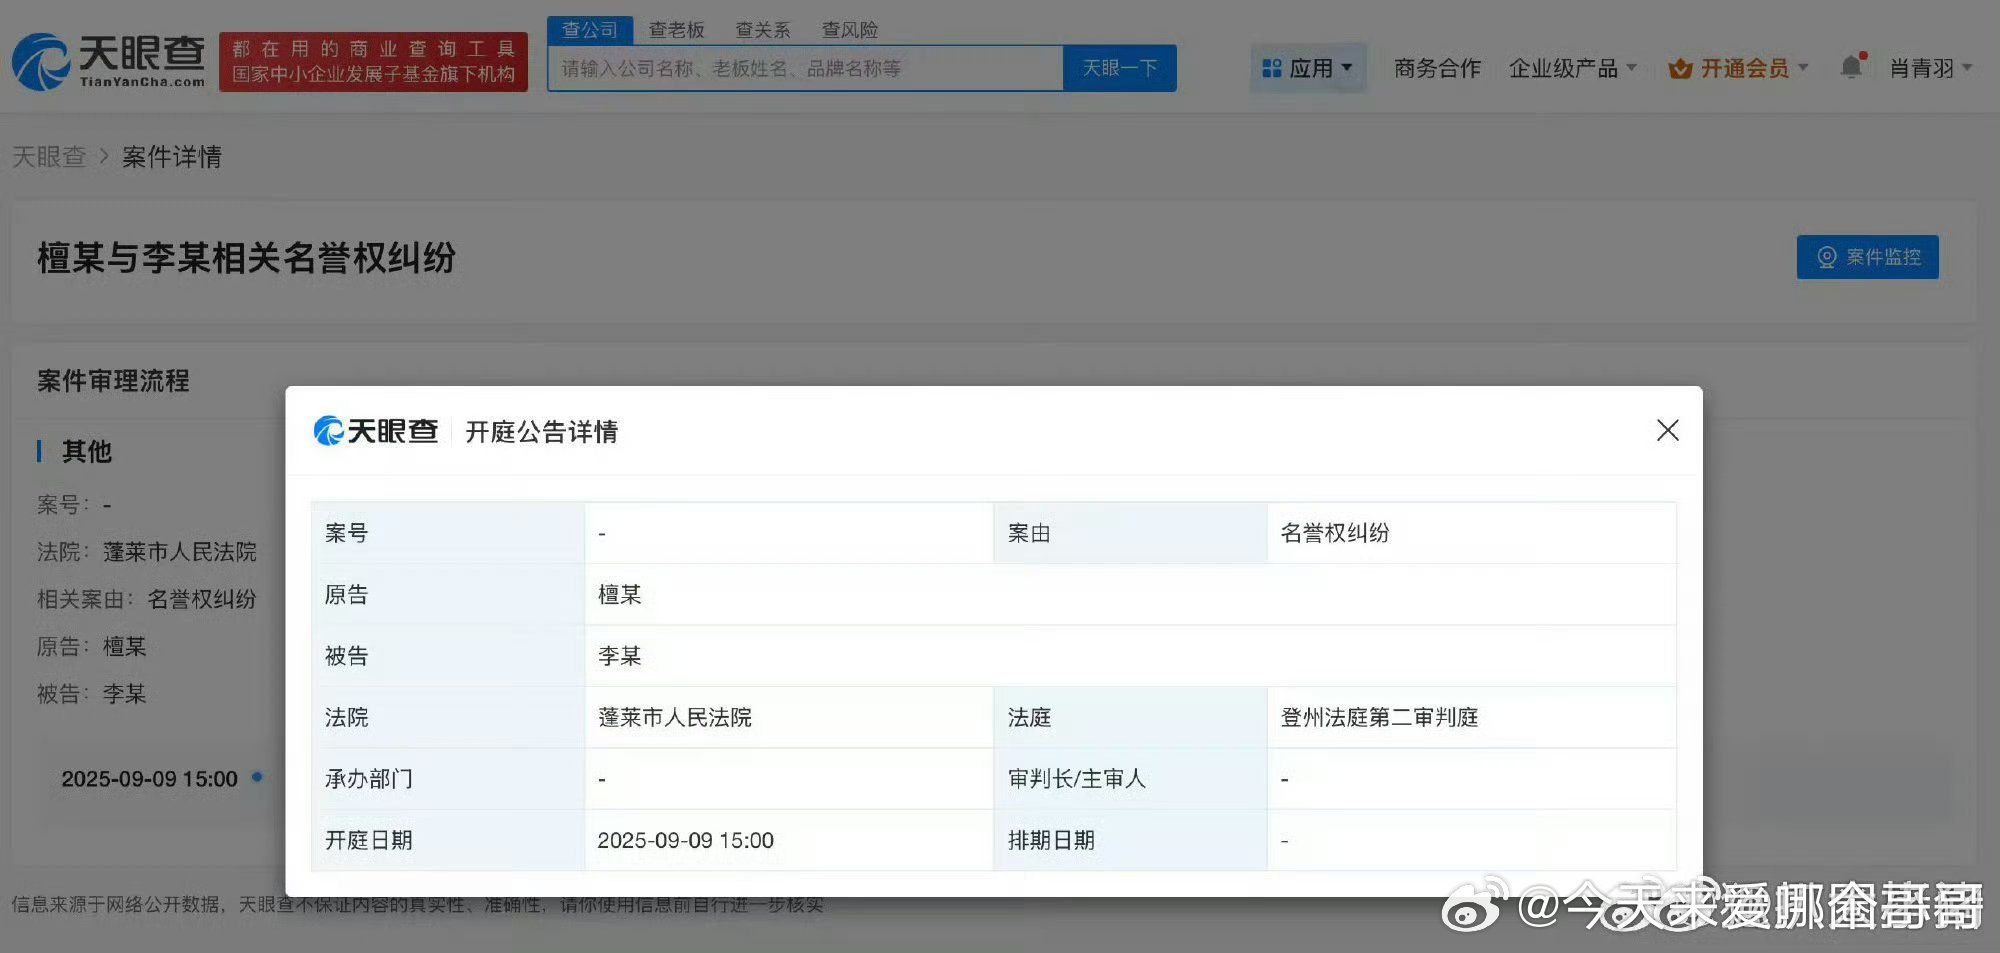2000x953 pixels.
Task: Switch to the 查老板 search tab
Action: pos(677,30)
